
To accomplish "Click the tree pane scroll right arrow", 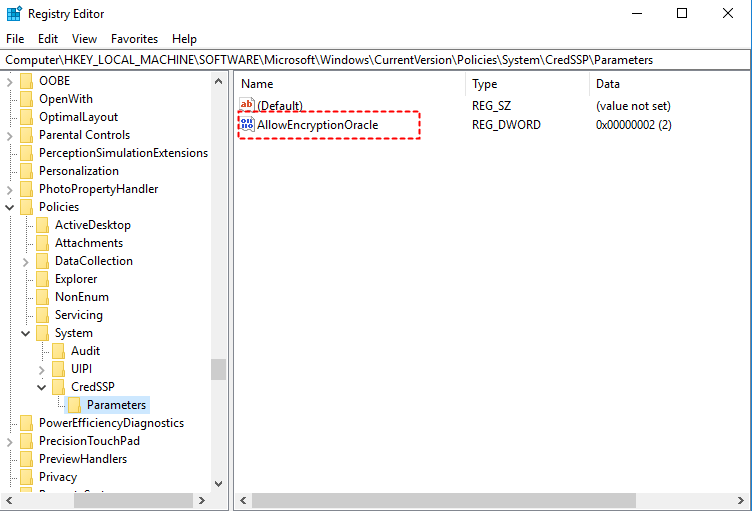I will 202,500.
